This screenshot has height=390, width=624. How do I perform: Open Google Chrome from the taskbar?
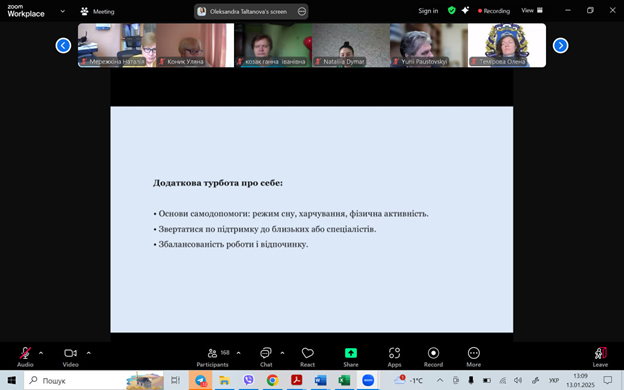(272, 380)
